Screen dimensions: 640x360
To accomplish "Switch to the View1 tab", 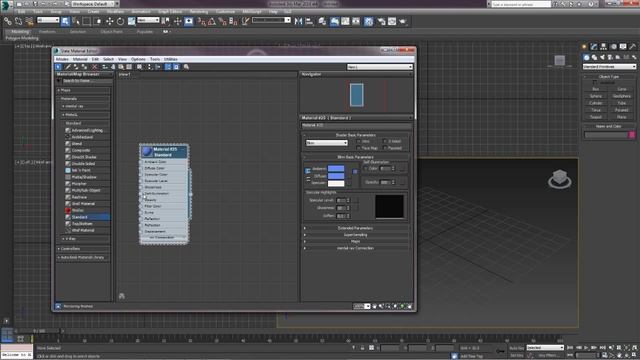I will 124,75.
